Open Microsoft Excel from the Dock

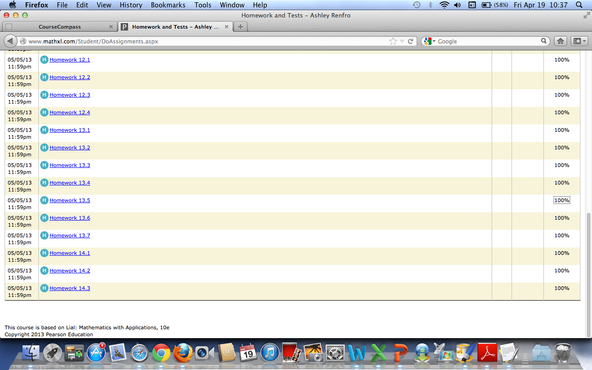click(378, 353)
